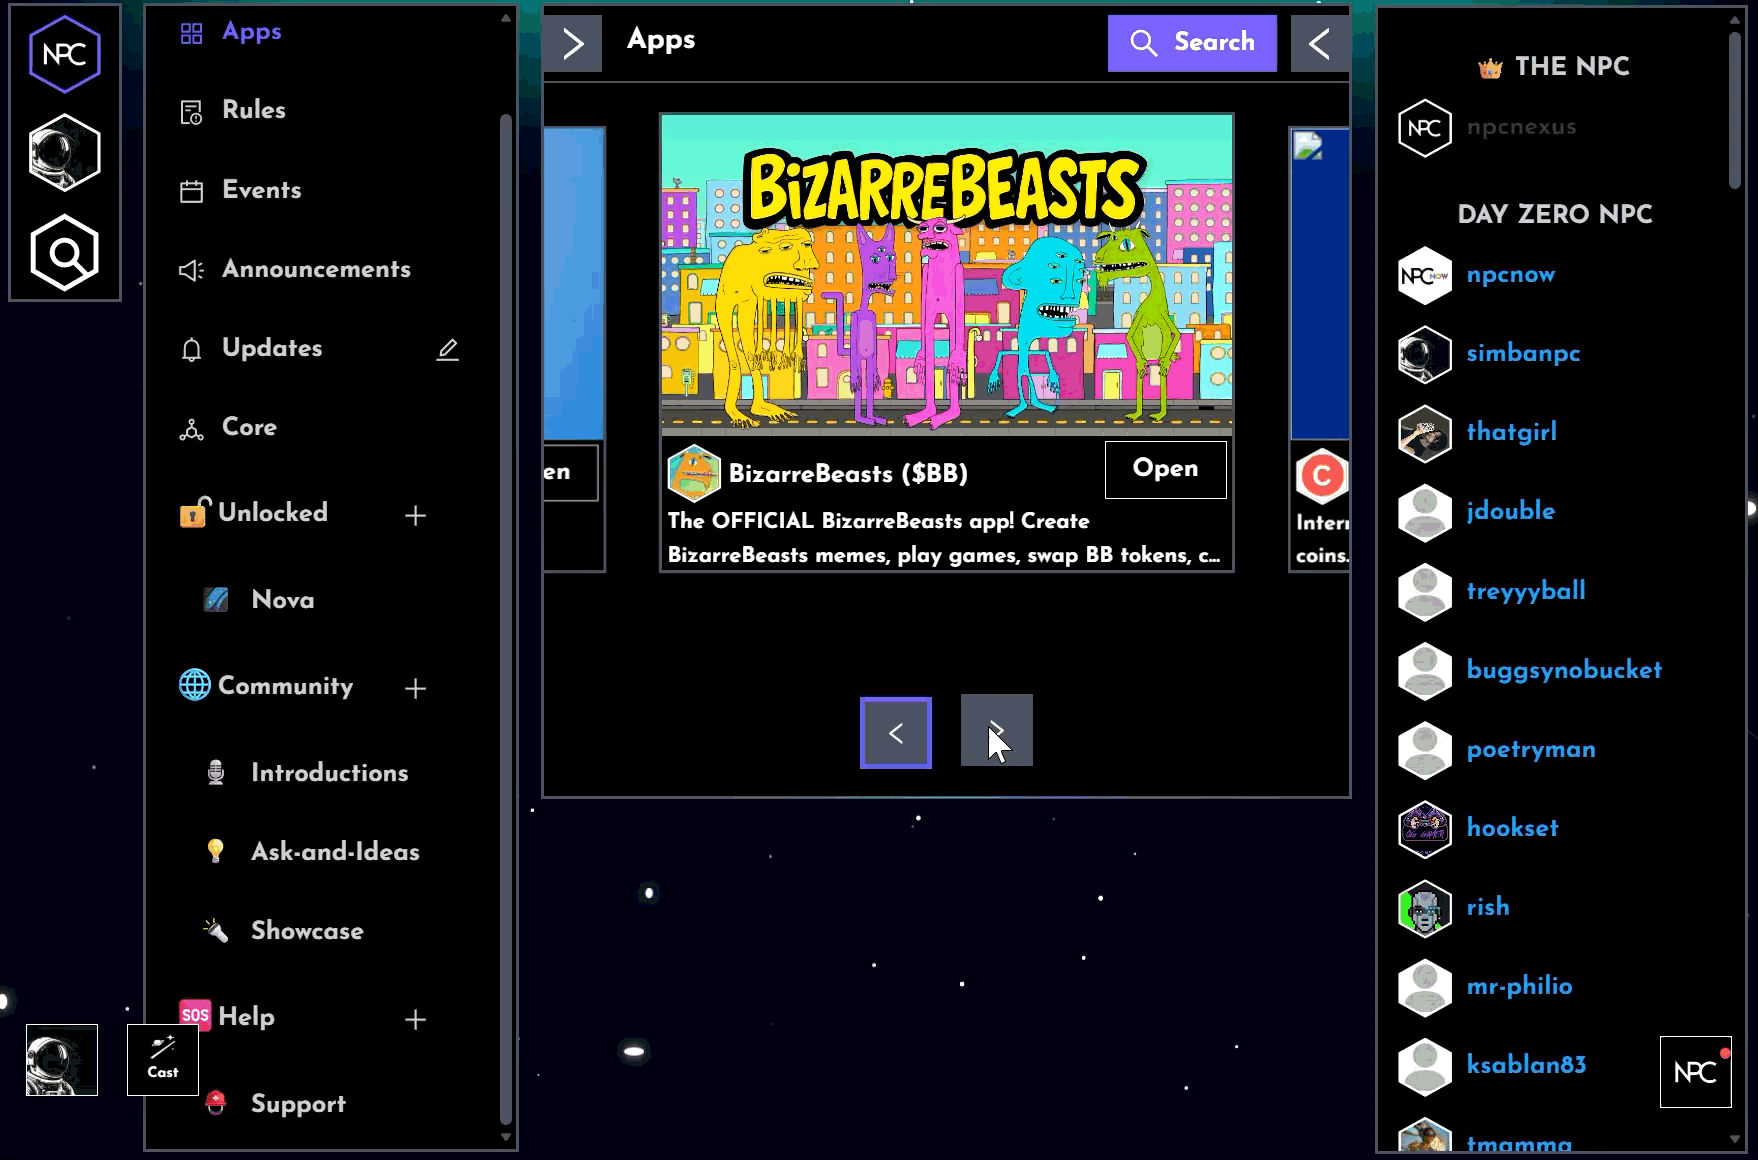Open poetryman's profile link
The height and width of the screenshot is (1160, 1758).
click(x=1531, y=750)
